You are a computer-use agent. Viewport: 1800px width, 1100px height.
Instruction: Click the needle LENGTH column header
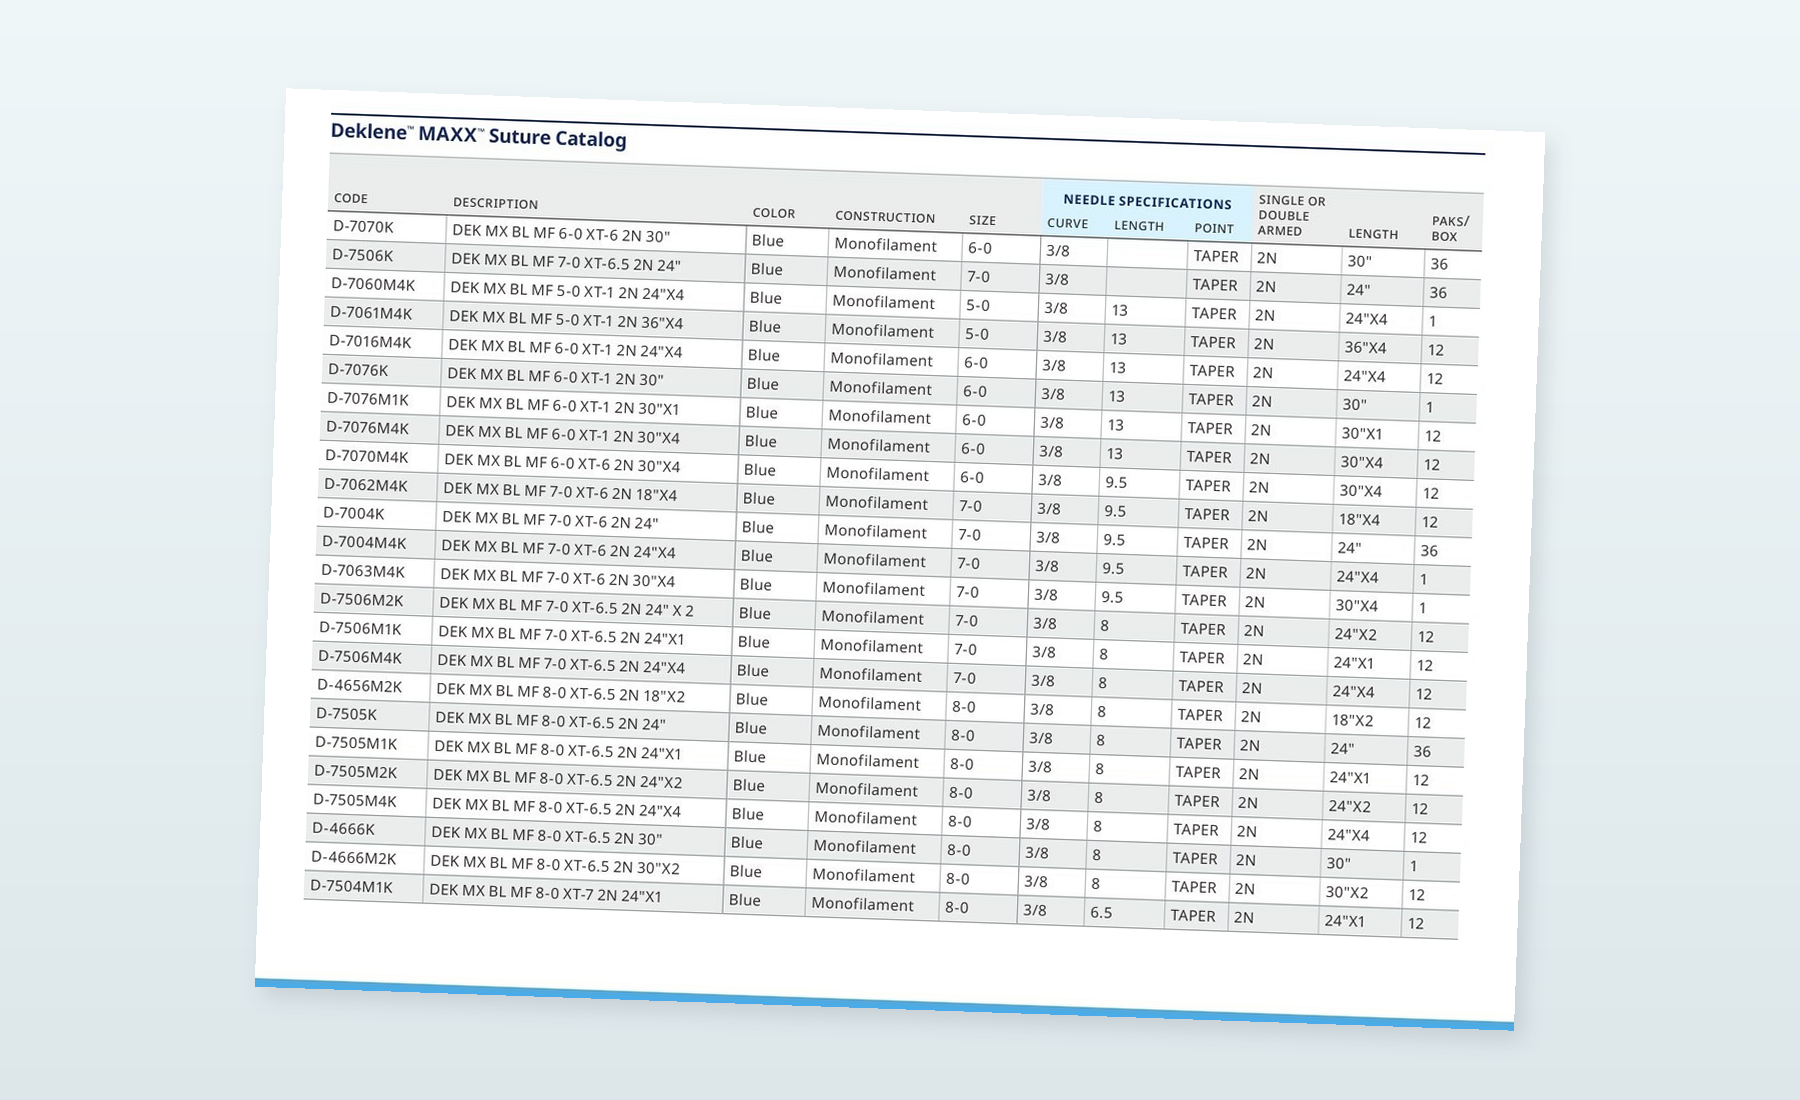1139,226
